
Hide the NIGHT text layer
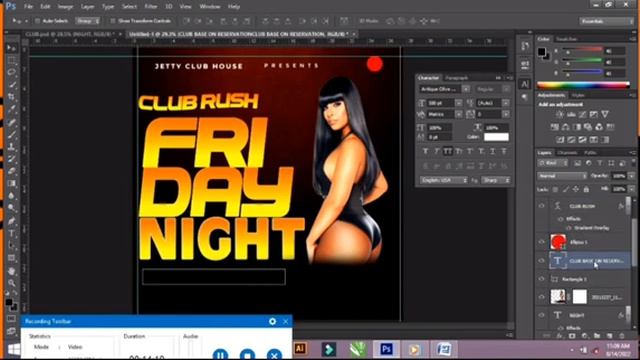point(542,315)
